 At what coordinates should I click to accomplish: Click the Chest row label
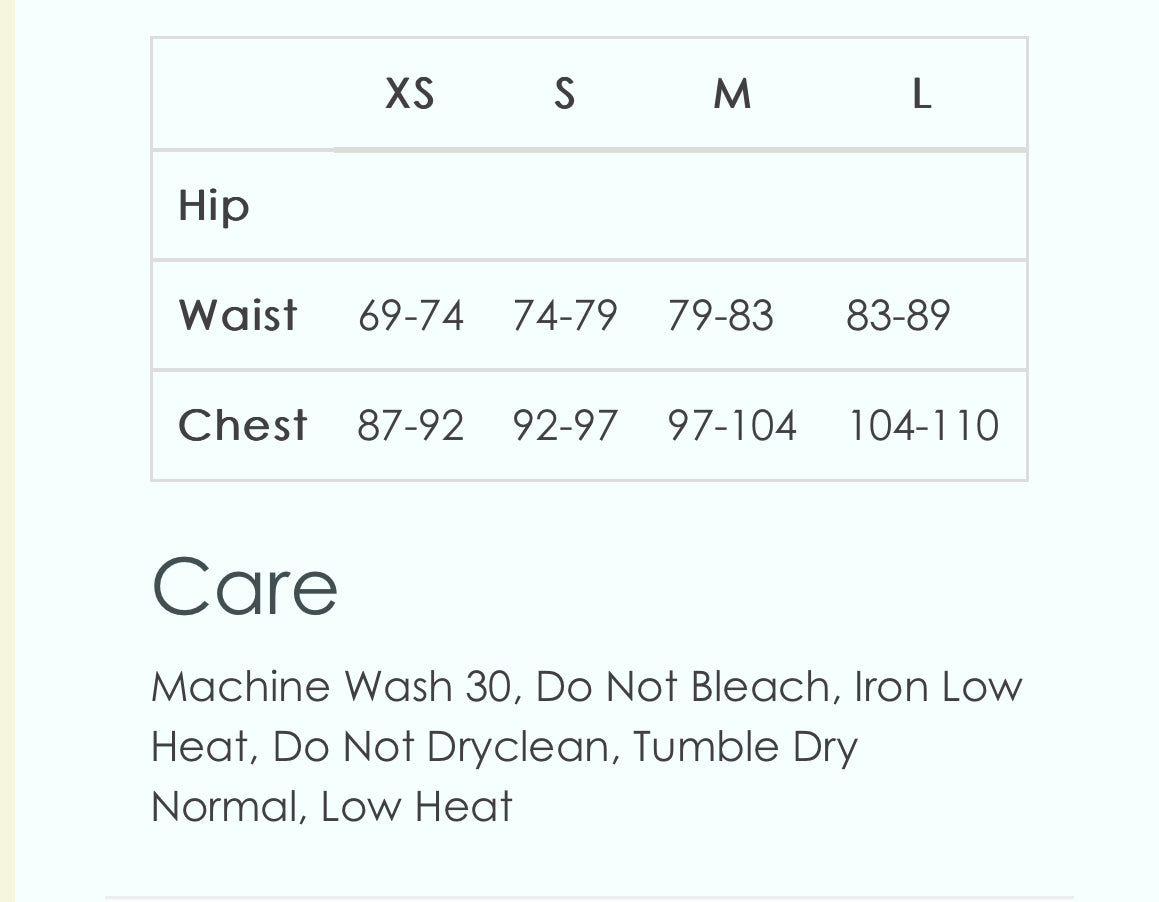242,425
